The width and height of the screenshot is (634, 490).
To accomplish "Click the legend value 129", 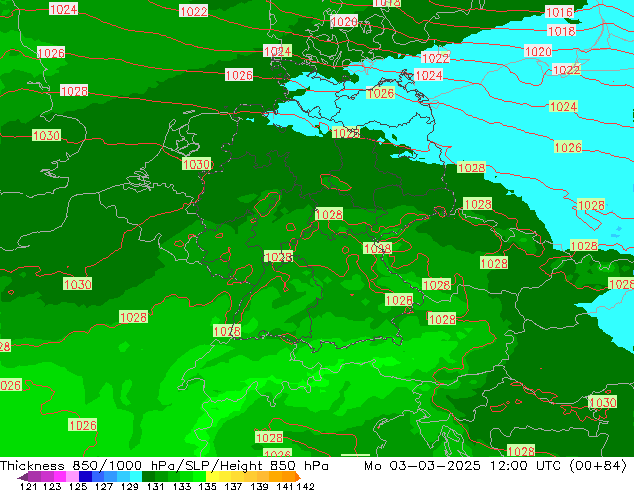I will tap(130, 486).
